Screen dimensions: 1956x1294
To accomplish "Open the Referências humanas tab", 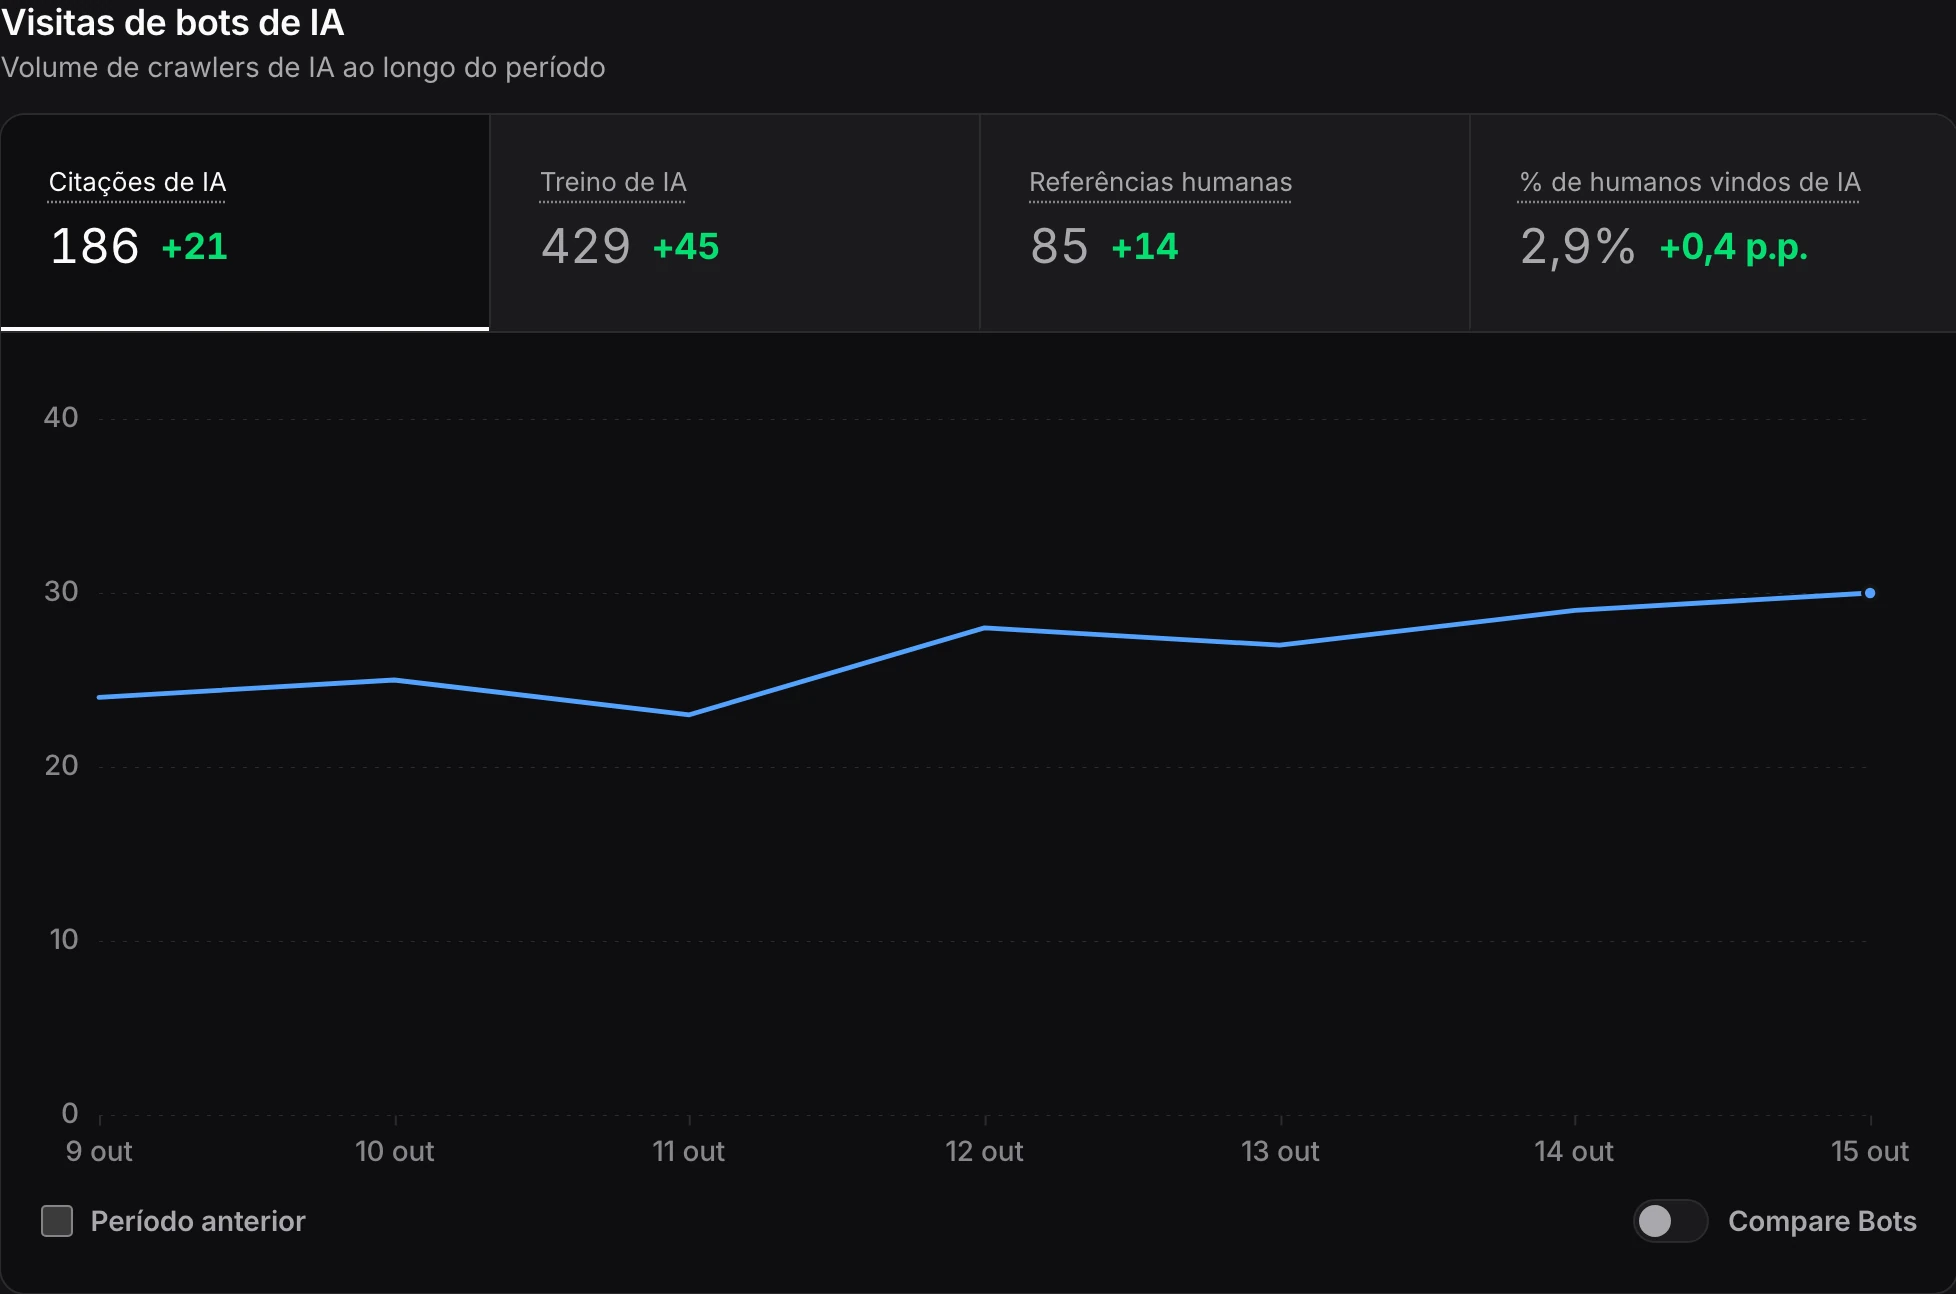I will [x=1225, y=222].
